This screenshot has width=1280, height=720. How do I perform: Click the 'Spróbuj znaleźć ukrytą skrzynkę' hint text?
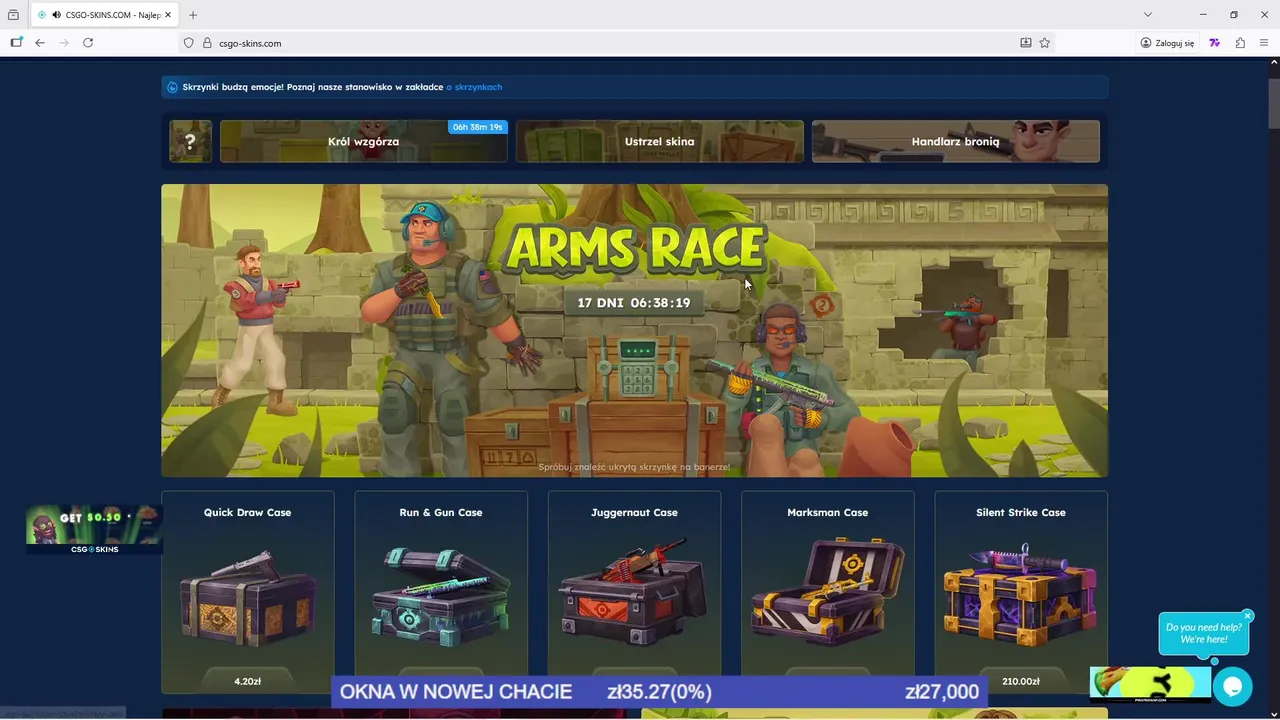tap(634, 467)
